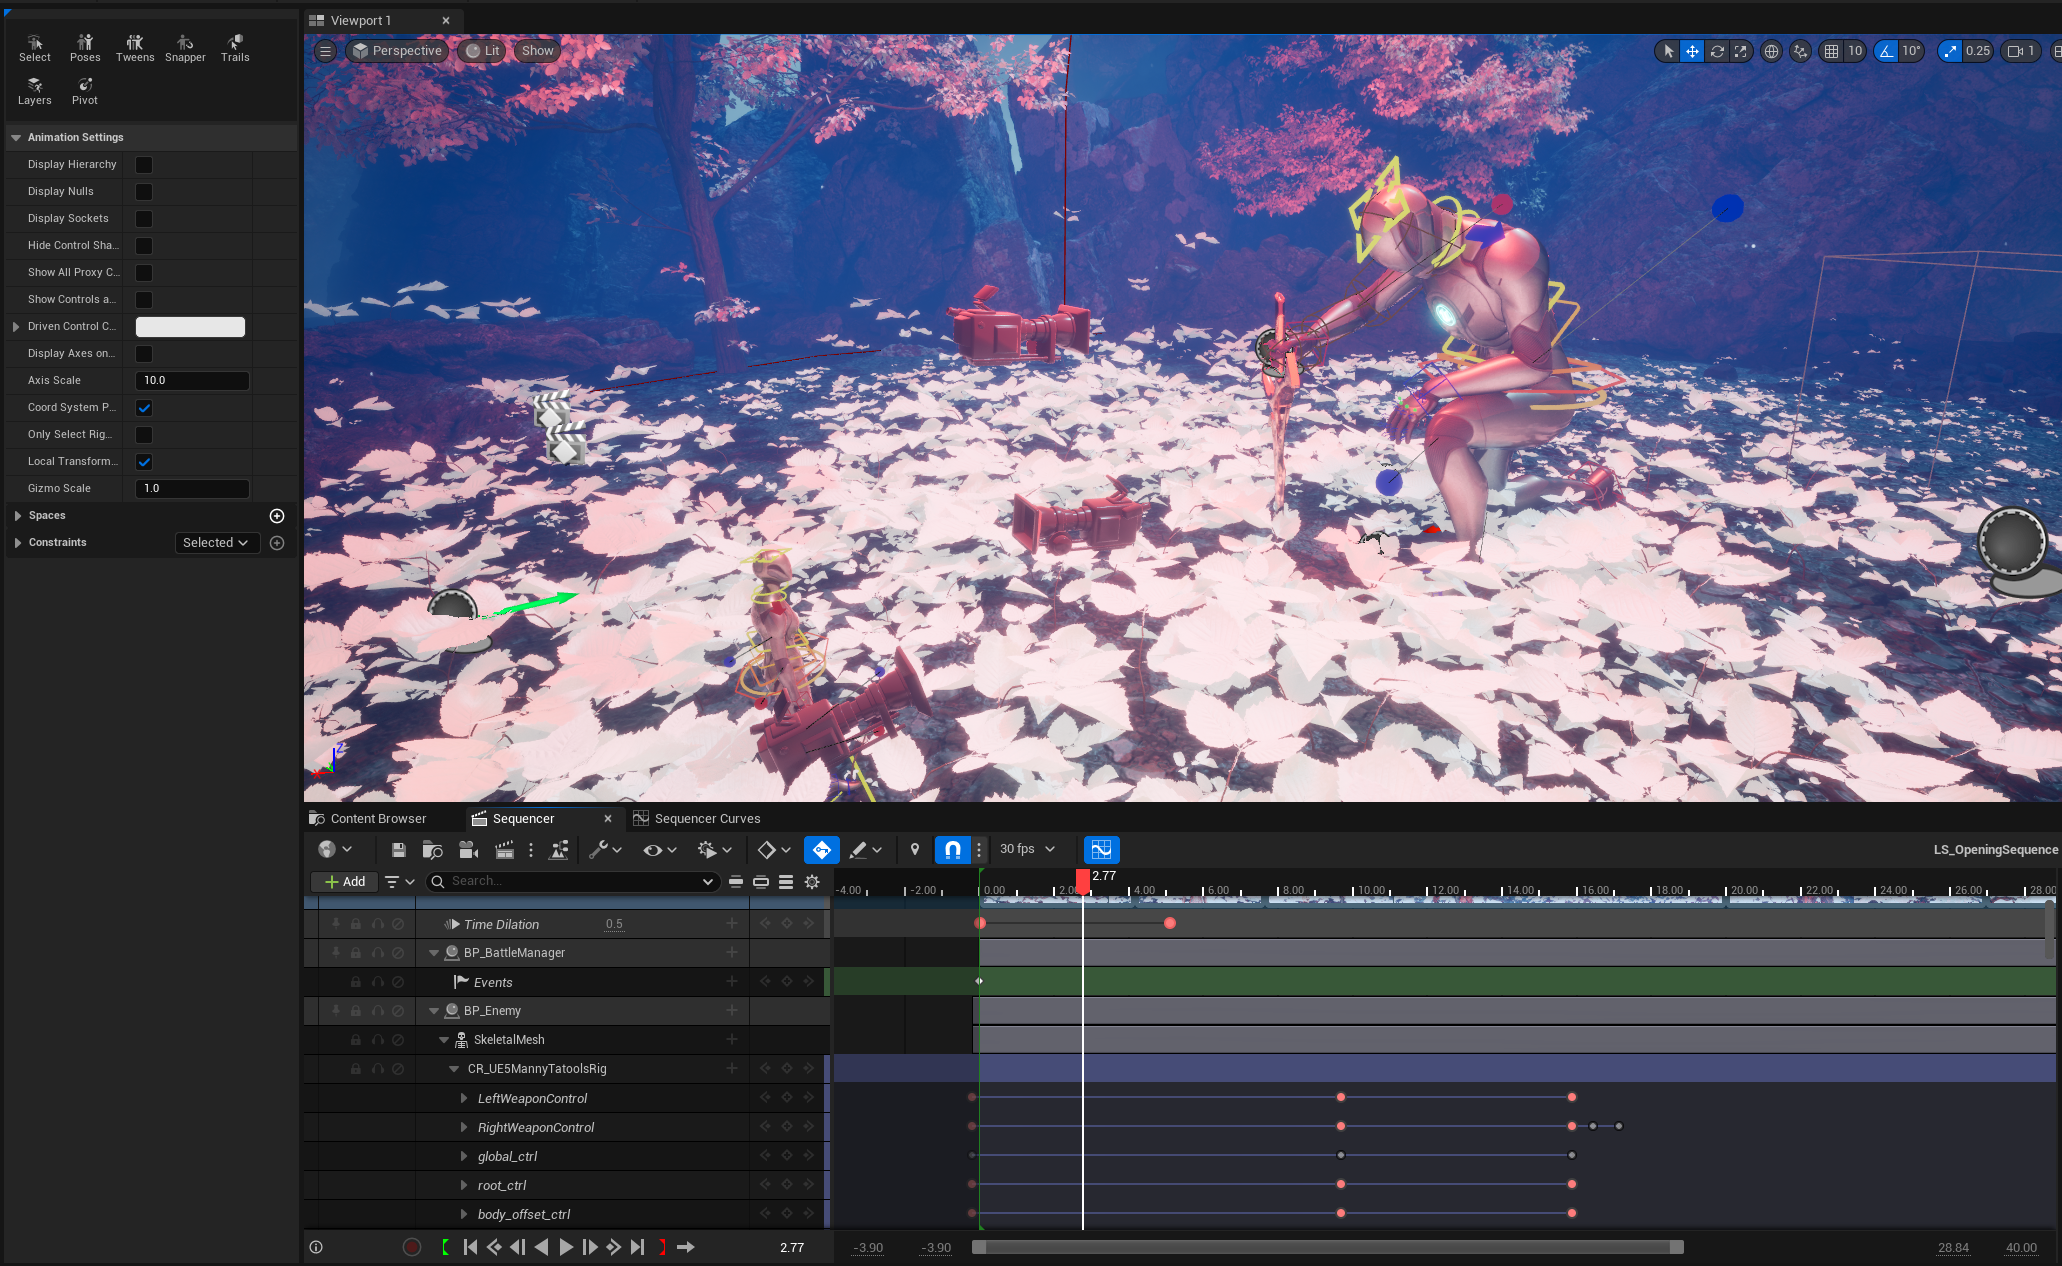Viewport: 2062px width, 1266px height.
Task: Toggle Sequencer snapping magnet icon
Action: point(952,850)
